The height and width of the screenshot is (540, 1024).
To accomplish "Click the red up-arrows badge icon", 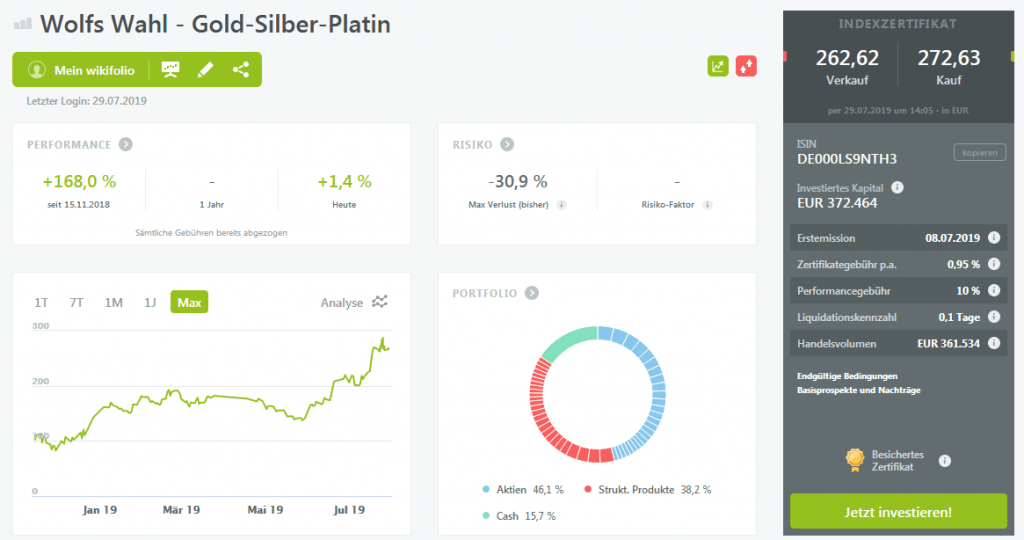I will tap(746, 66).
